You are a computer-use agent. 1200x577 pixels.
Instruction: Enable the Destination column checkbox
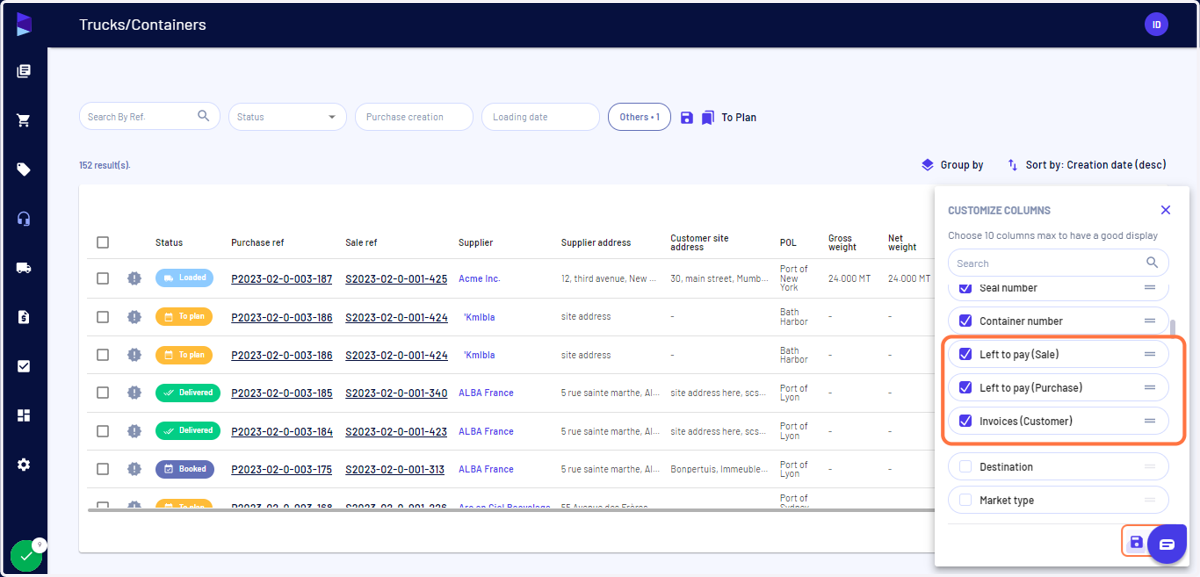(x=965, y=467)
